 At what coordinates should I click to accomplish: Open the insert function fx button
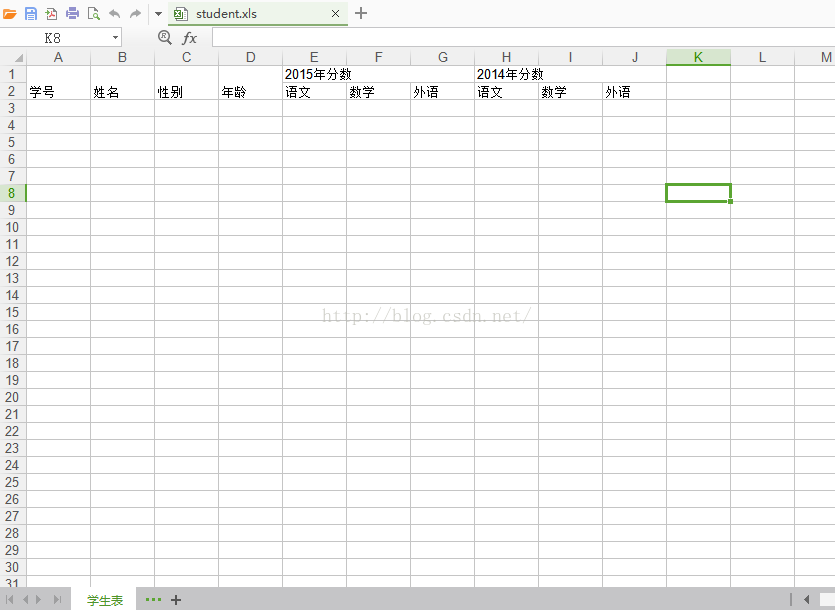(x=190, y=38)
